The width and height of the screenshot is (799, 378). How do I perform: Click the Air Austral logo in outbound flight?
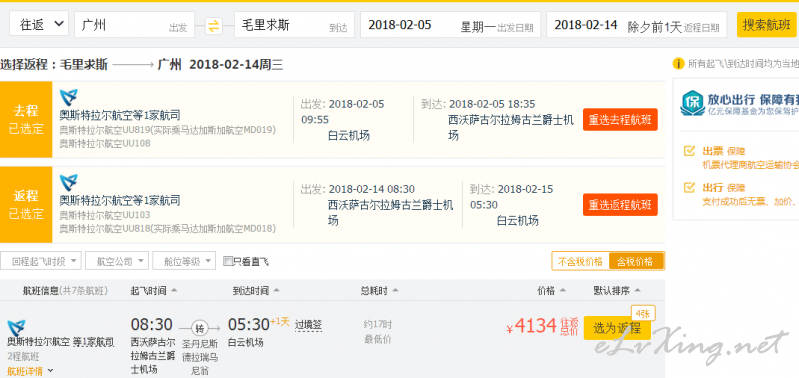pos(69,97)
